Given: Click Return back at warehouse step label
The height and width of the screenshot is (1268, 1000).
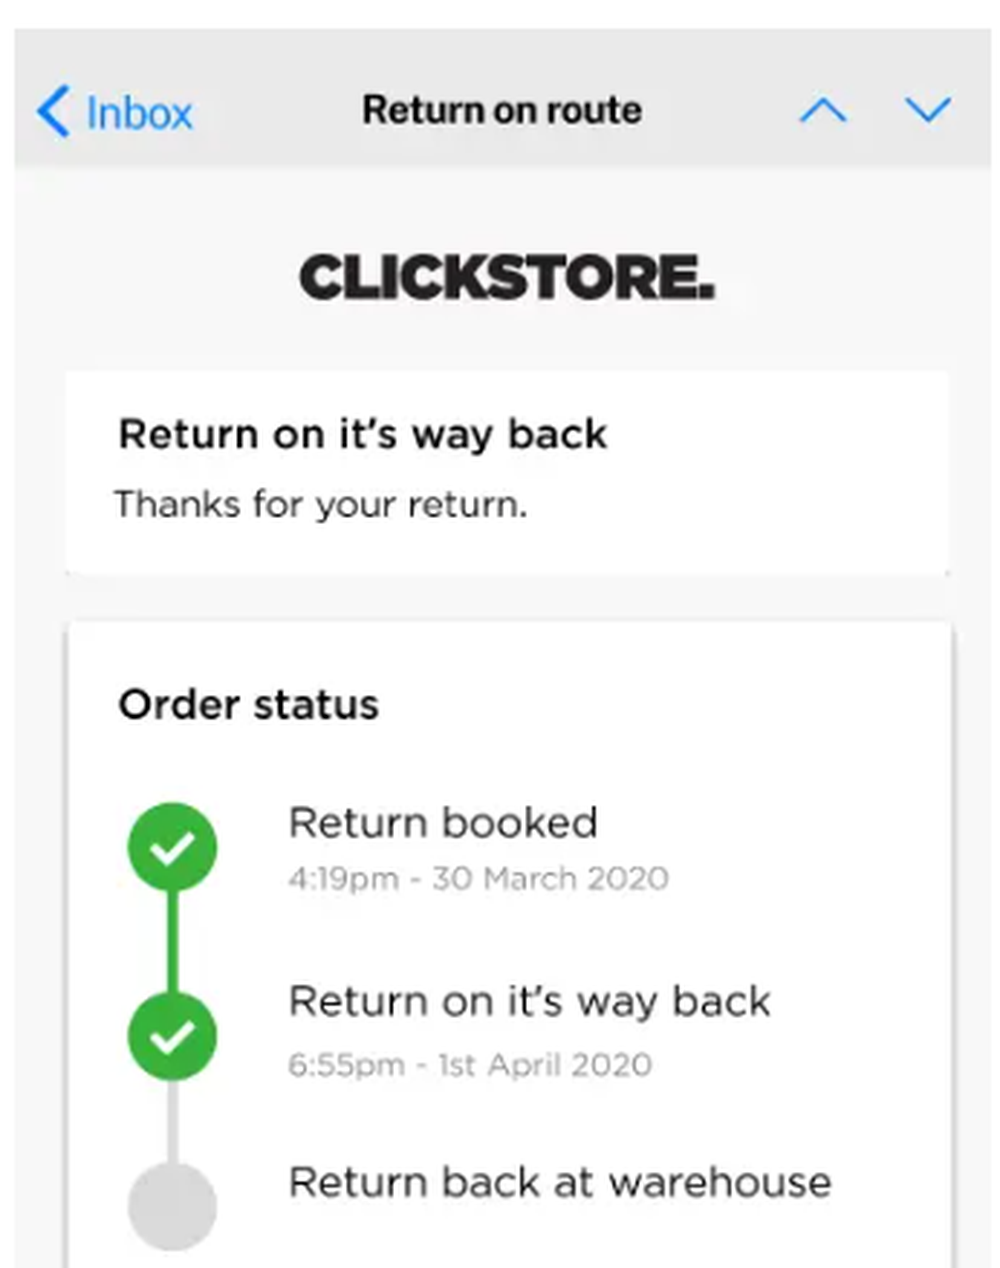Looking at the screenshot, I should (560, 1182).
